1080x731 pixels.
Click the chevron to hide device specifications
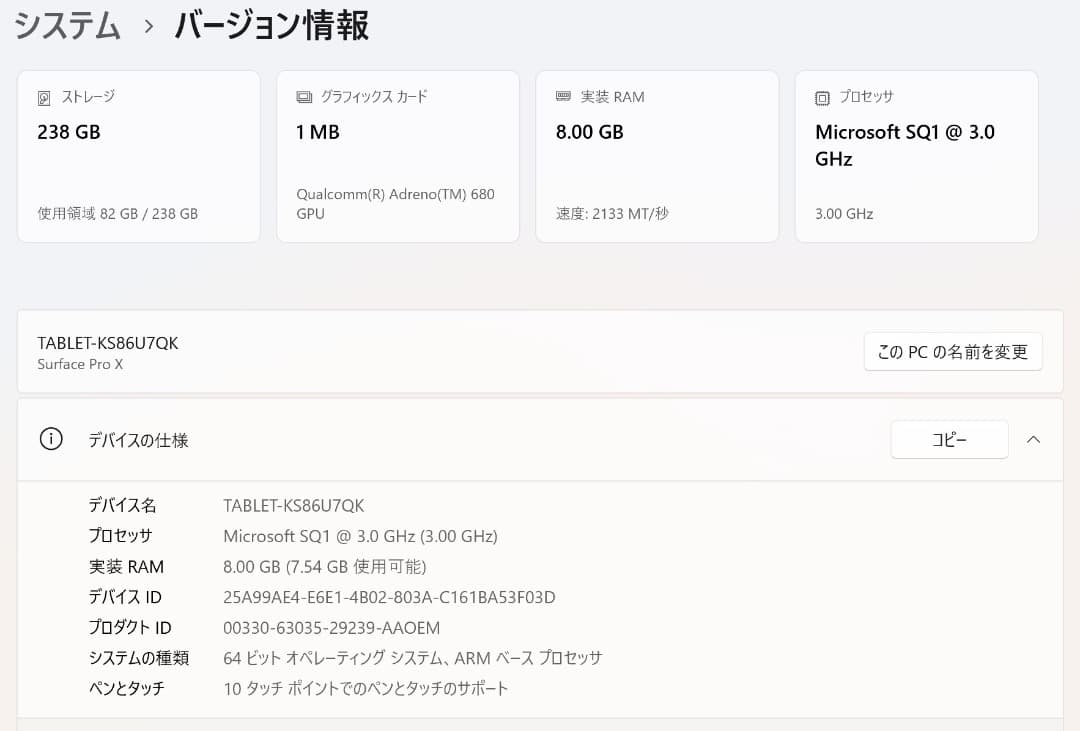click(1034, 439)
